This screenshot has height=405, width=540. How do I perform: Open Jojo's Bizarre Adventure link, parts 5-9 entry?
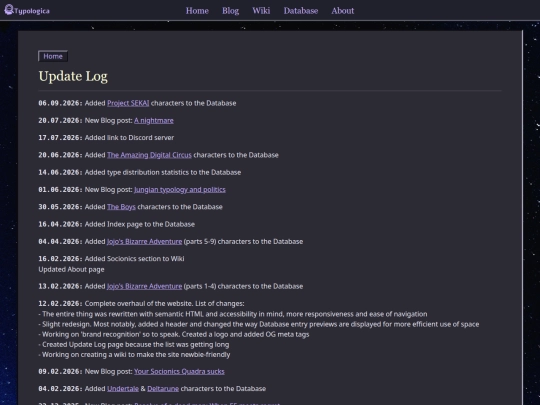144,241
